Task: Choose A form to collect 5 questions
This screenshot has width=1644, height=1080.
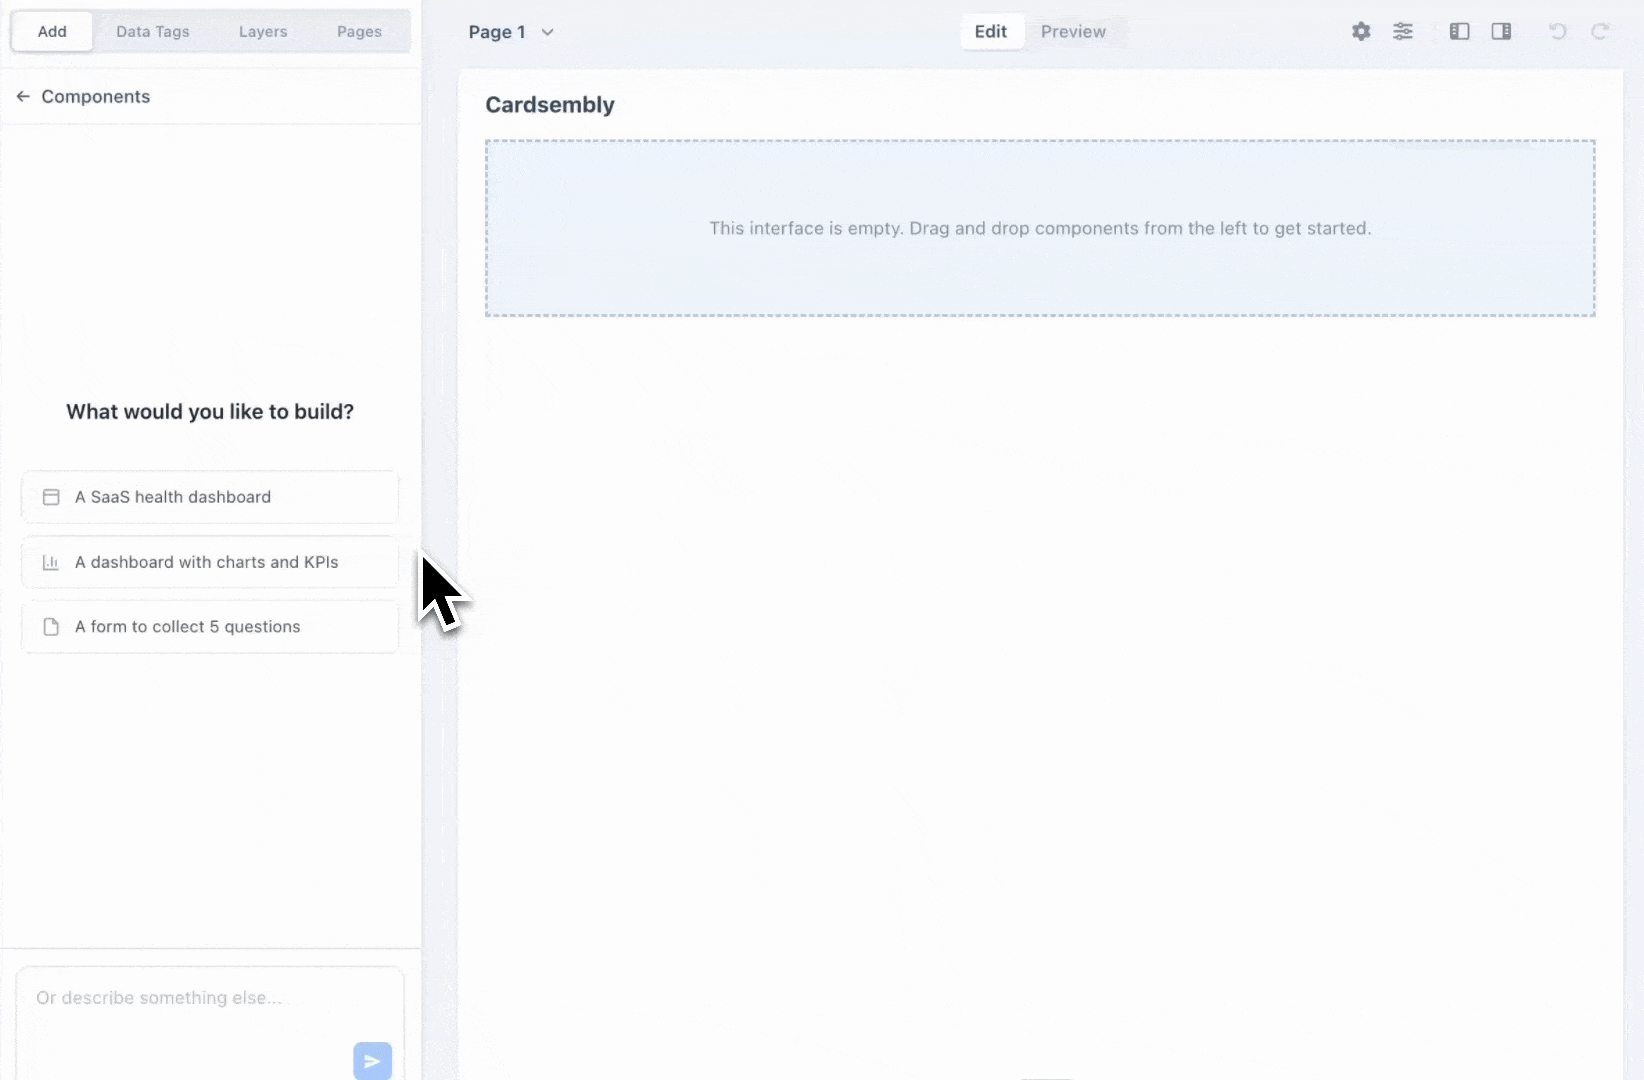Action: coord(210,627)
